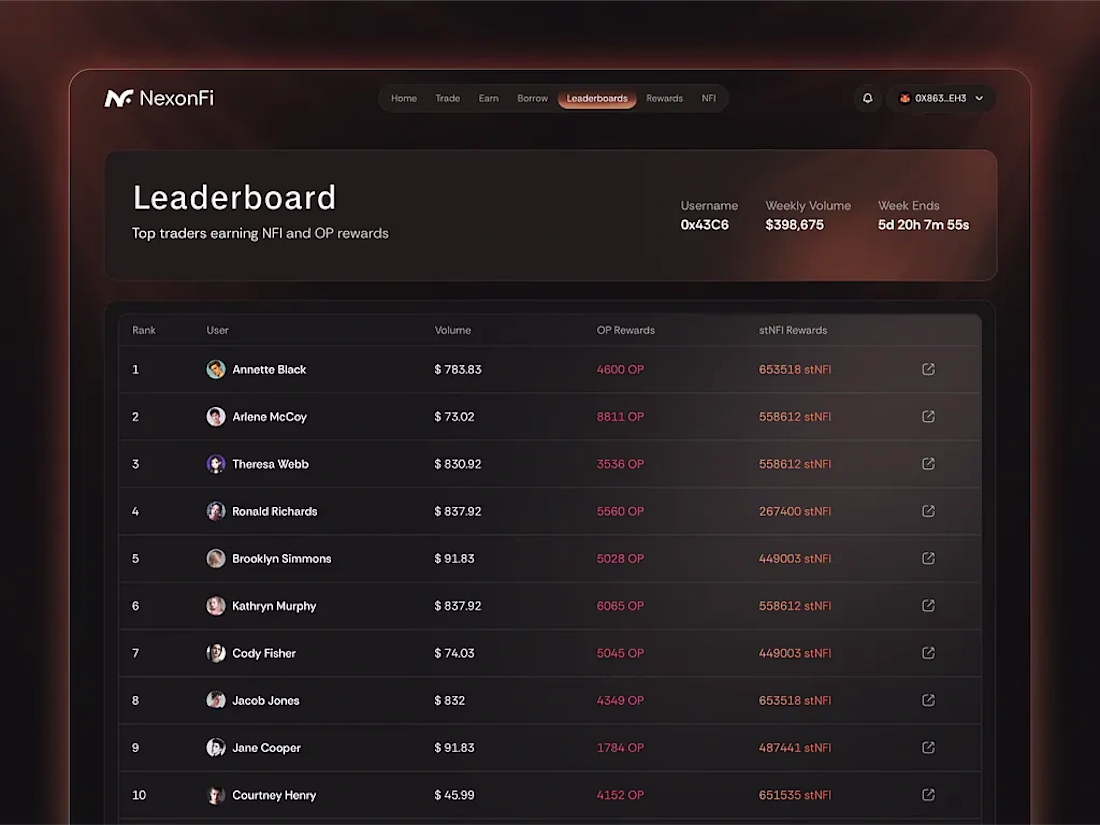1100x825 pixels.
Task: Click Theresa Webb's avatar
Action: tap(215, 464)
